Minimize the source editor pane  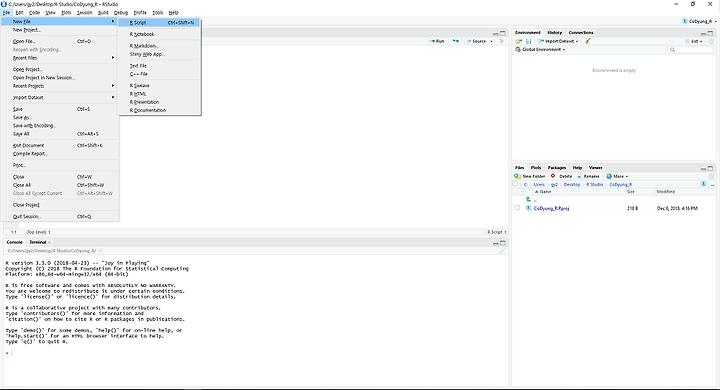[x=495, y=34]
